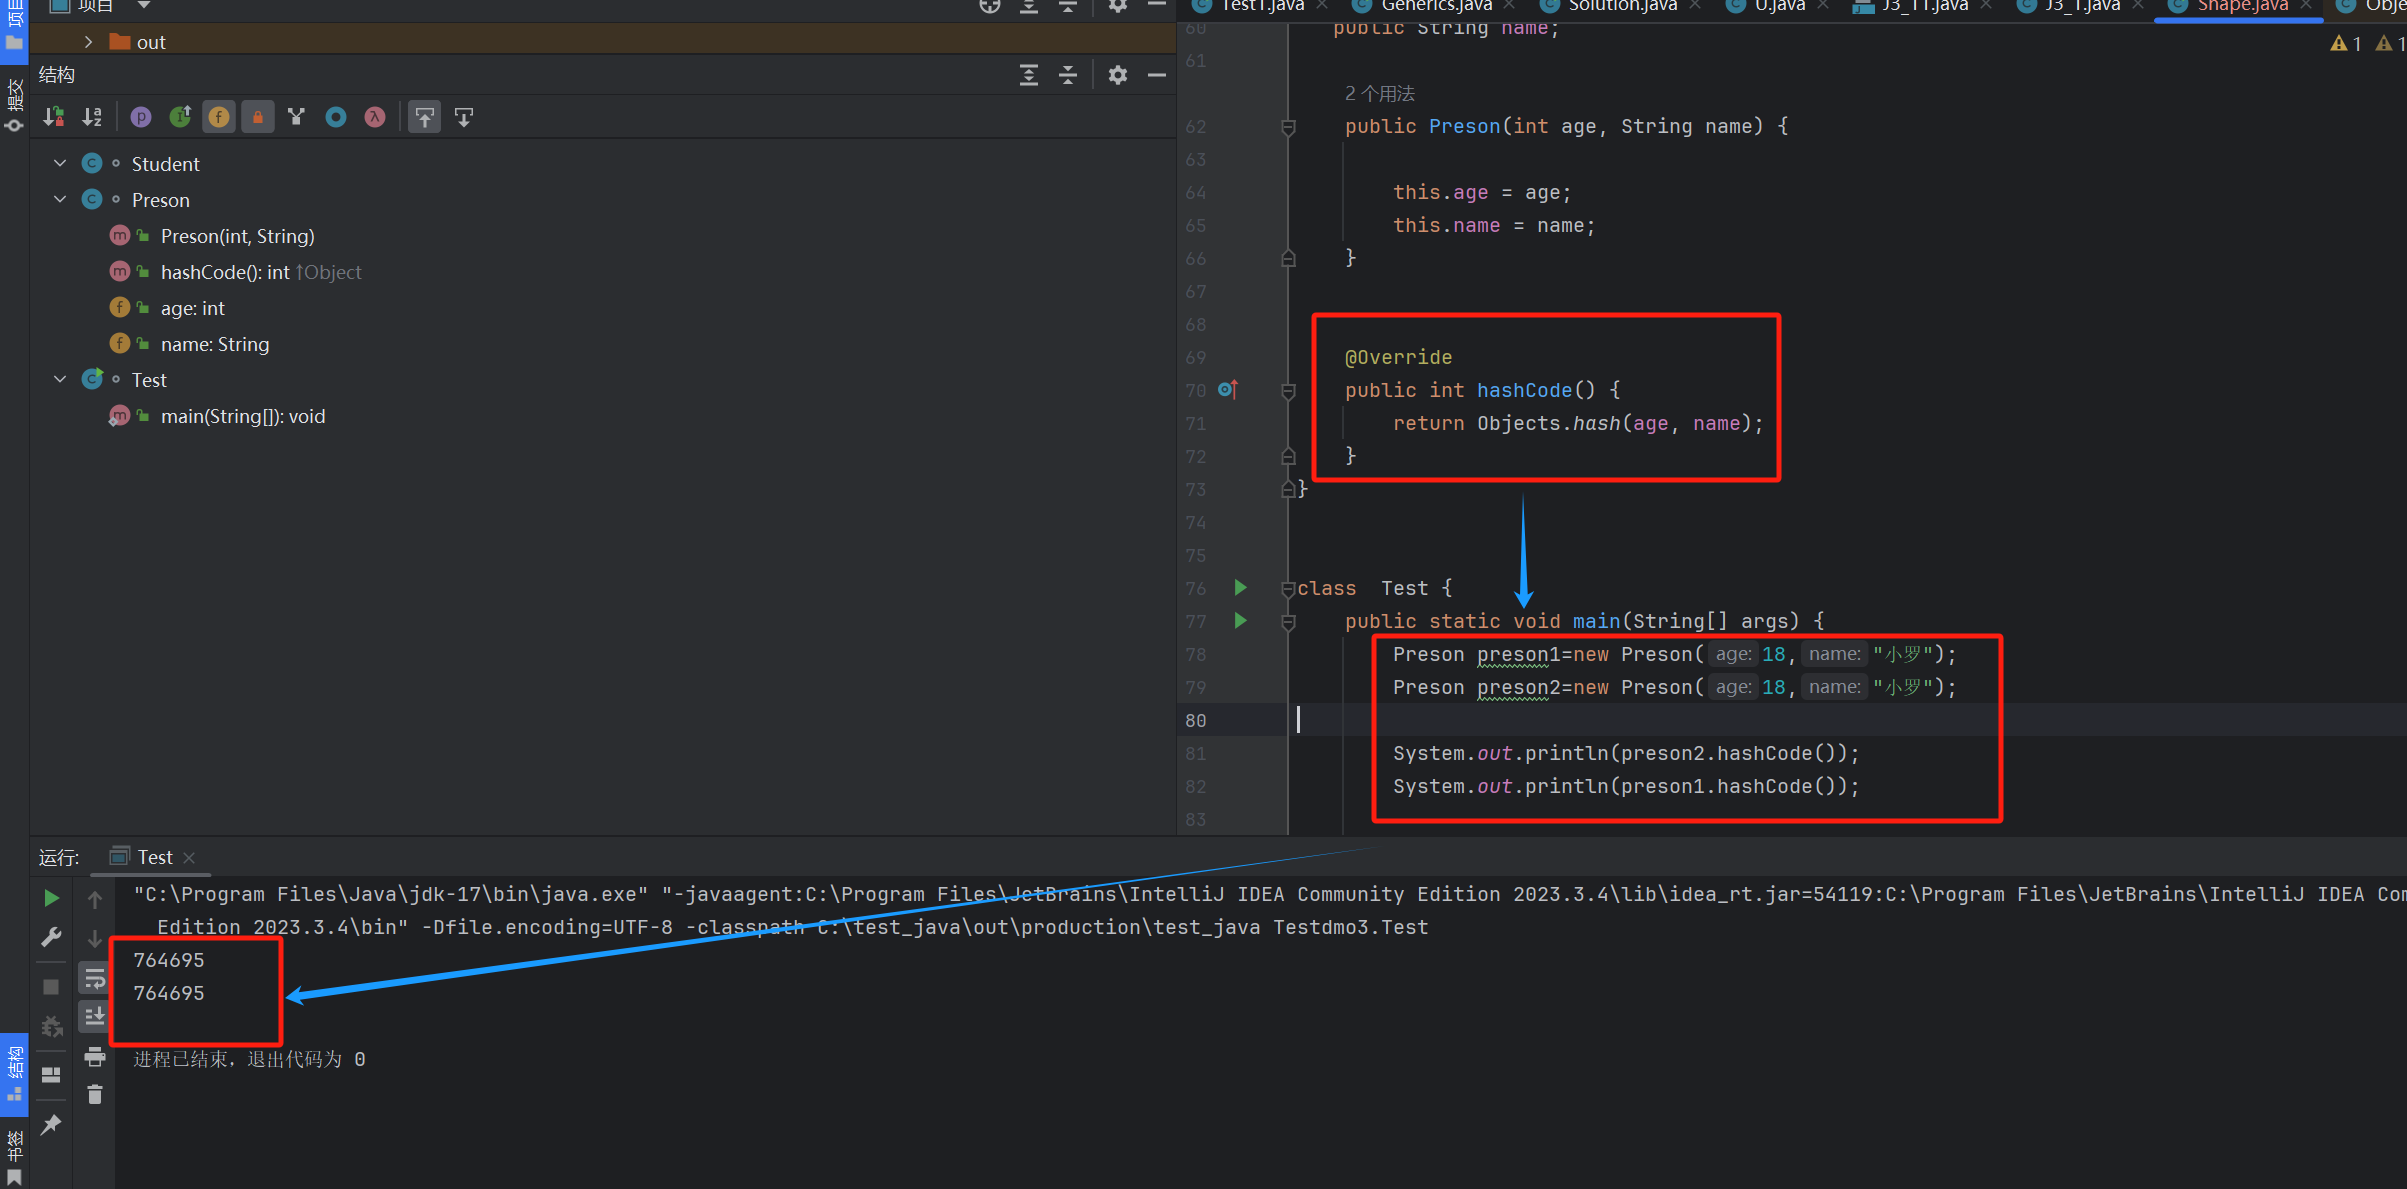Close the Test run tab
This screenshot has height=1189, width=2407.
189,858
